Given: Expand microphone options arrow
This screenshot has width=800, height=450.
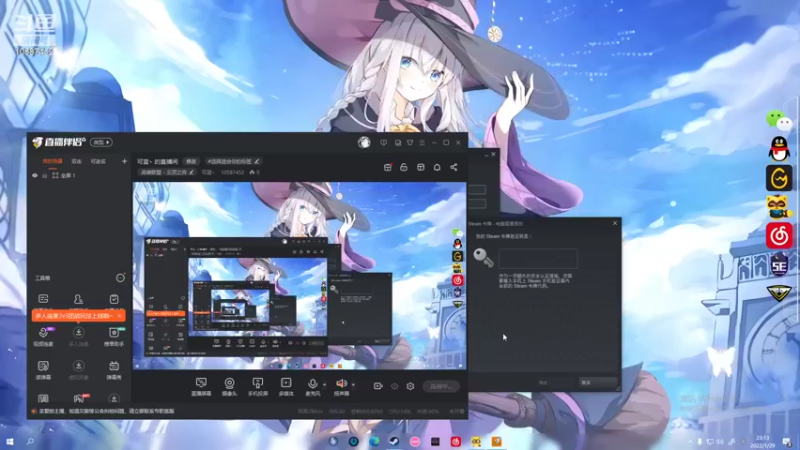Looking at the screenshot, I should (324, 385).
